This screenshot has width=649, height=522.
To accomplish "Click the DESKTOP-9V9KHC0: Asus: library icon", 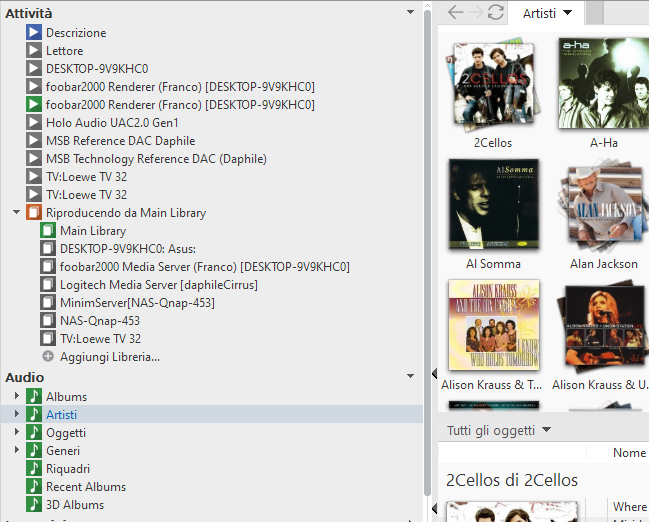I will click(48, 248).
